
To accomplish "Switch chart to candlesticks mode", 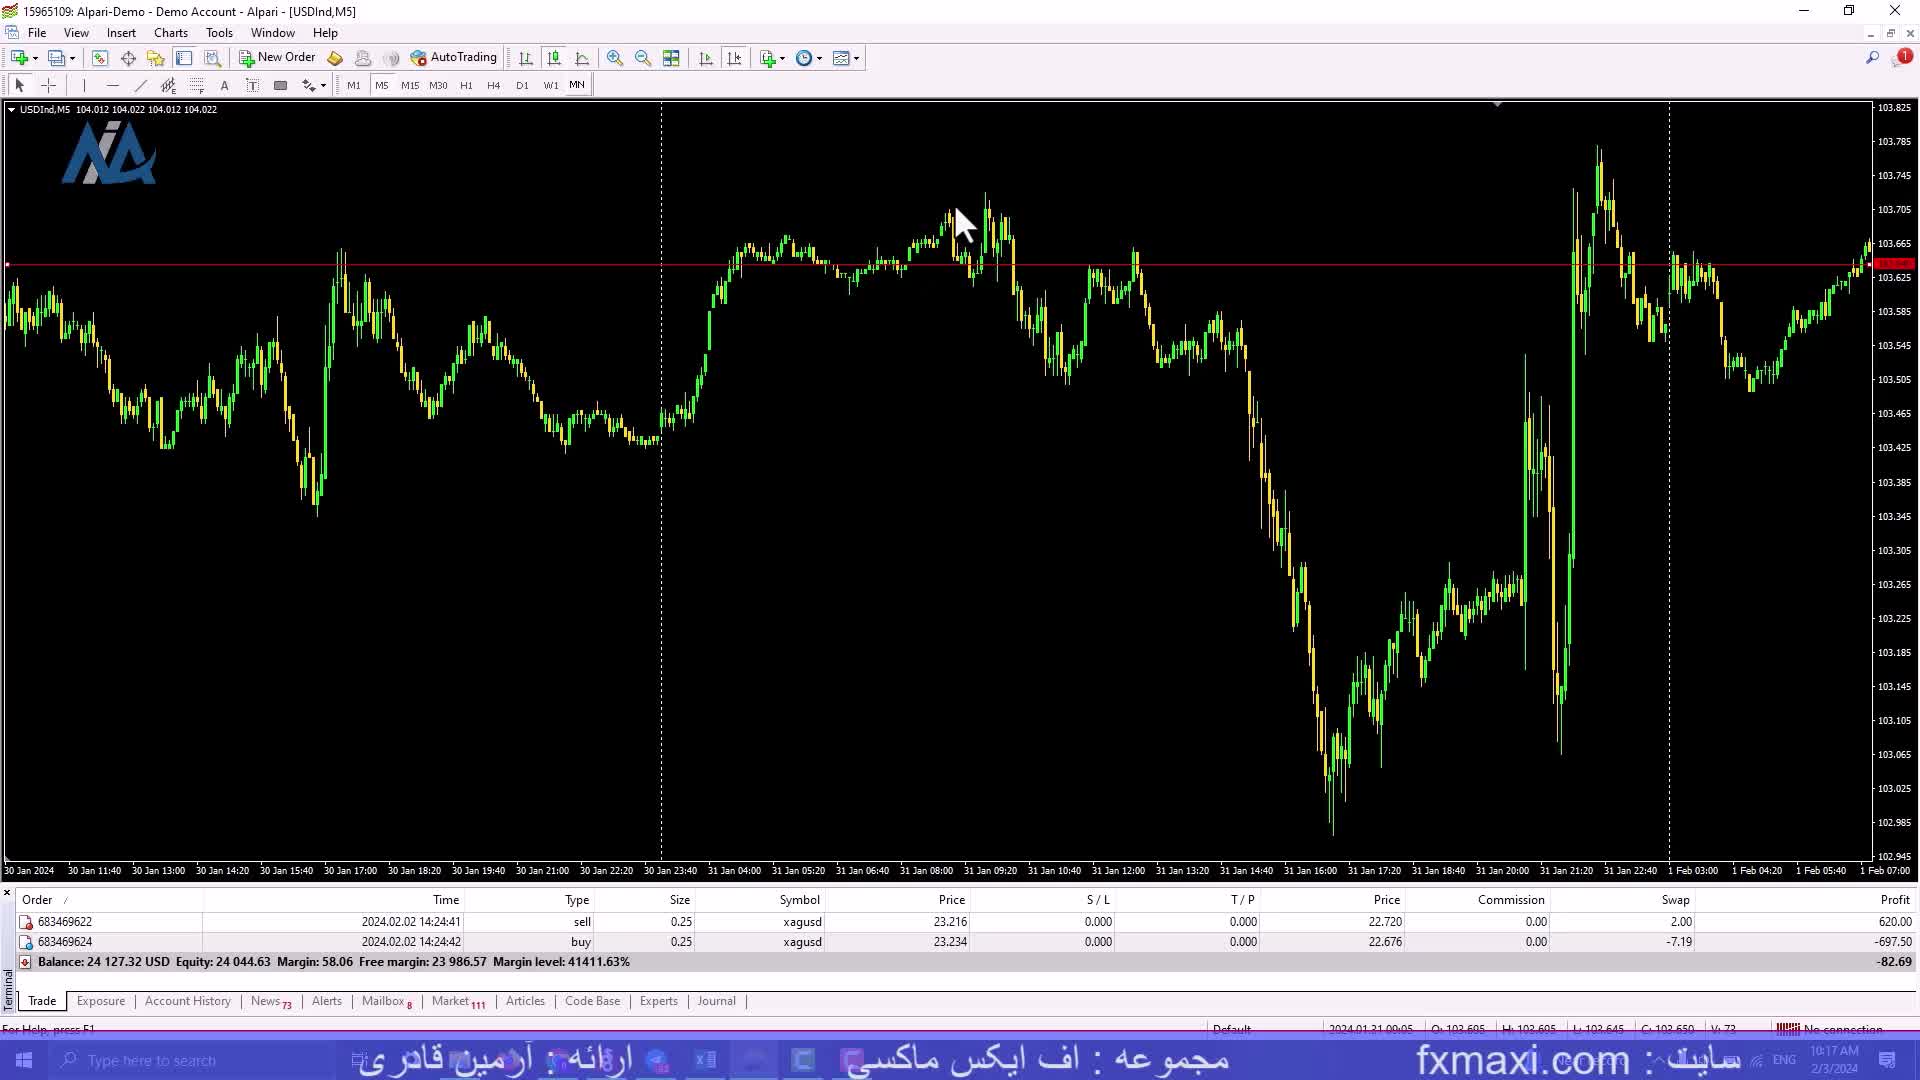I will (554, 58).
